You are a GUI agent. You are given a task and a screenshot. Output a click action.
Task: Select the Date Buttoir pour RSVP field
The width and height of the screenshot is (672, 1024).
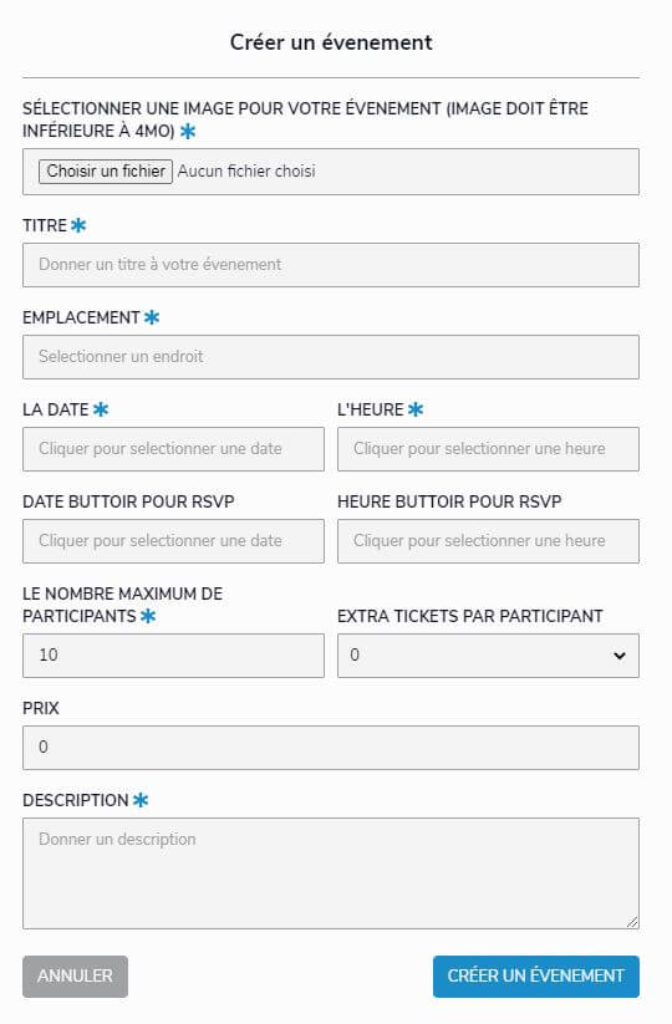[173, 541]
